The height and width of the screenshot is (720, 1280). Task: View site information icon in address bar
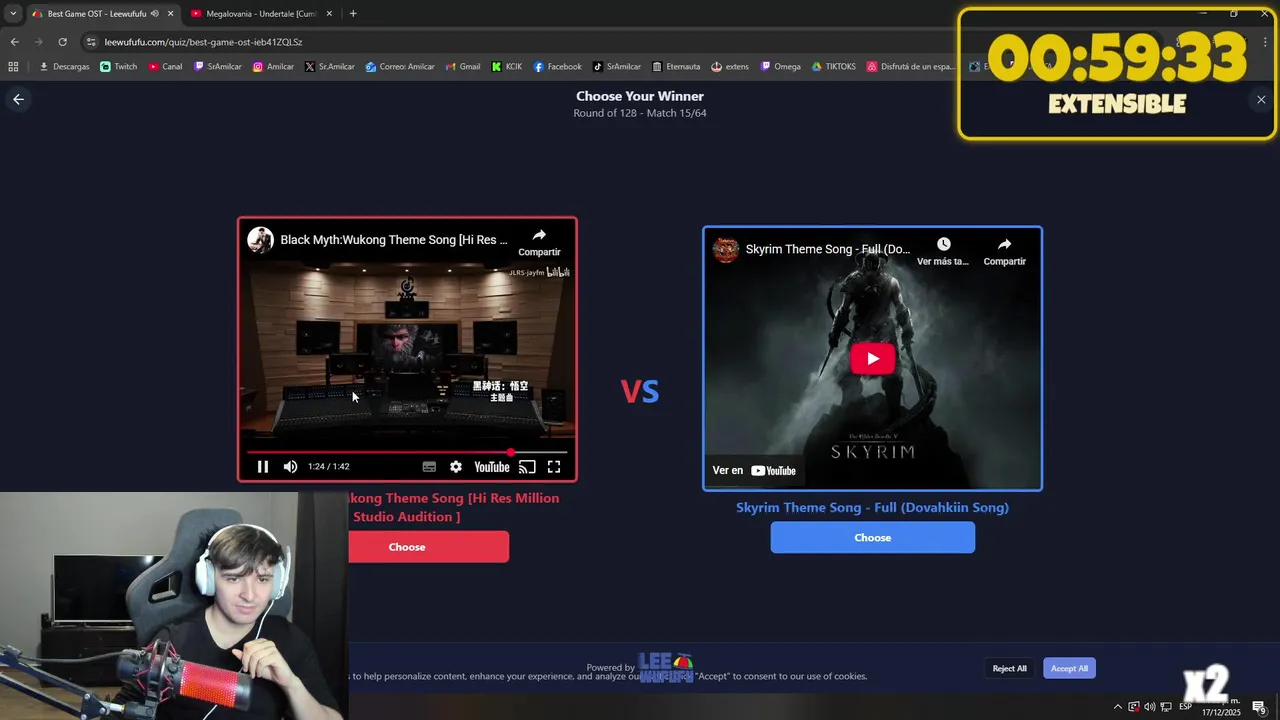(91, 42)
